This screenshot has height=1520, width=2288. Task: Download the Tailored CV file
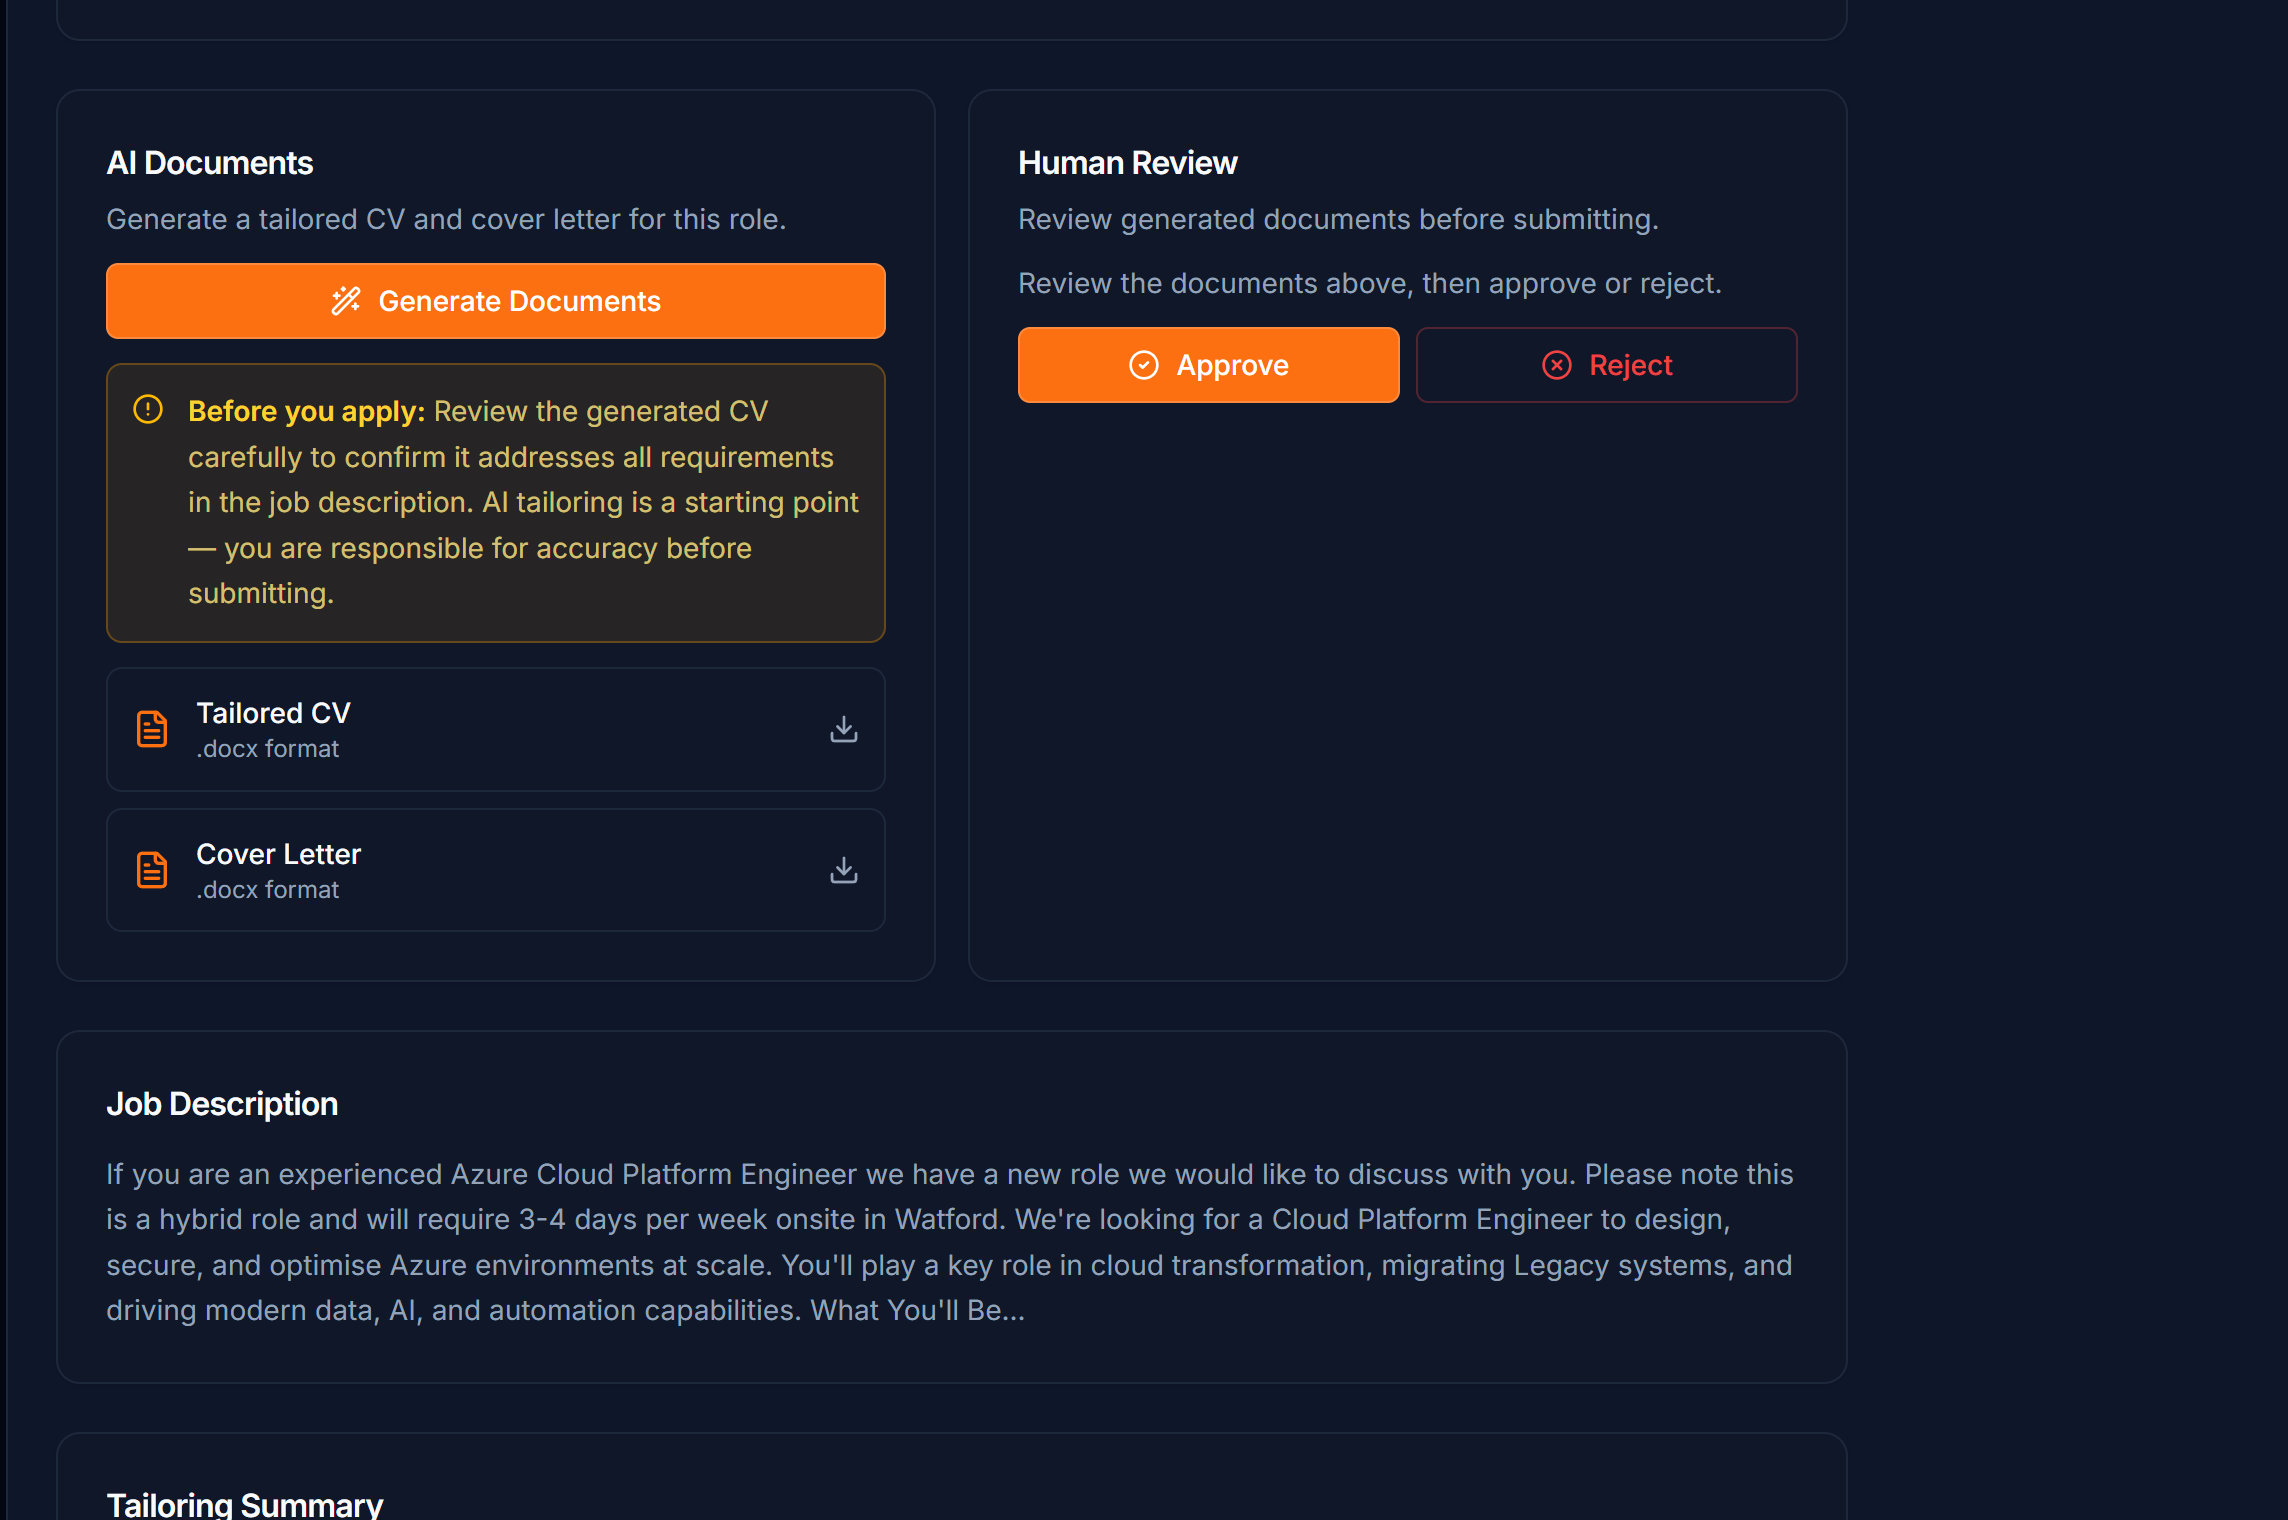844,729
